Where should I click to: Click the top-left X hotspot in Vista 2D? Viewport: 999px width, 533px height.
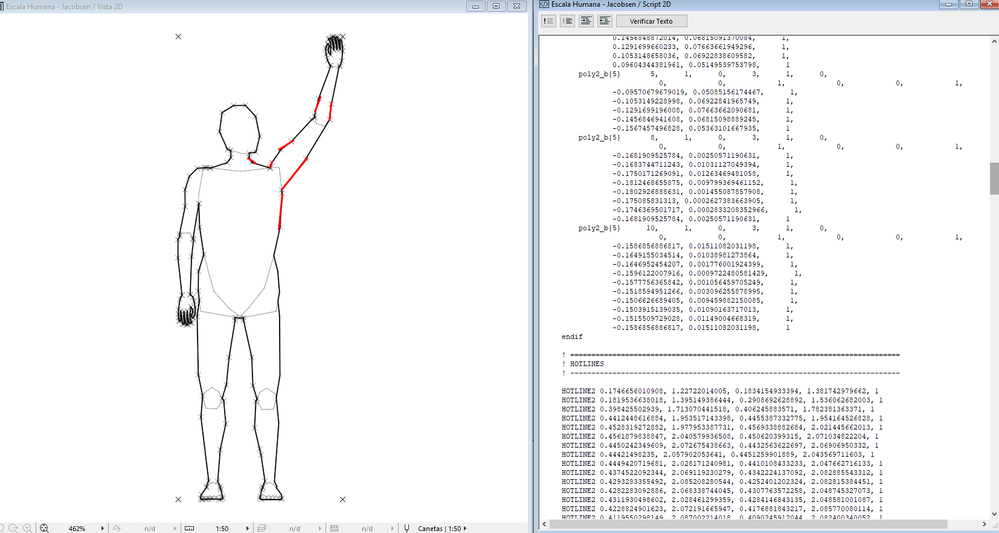click(x=178, y=36)
